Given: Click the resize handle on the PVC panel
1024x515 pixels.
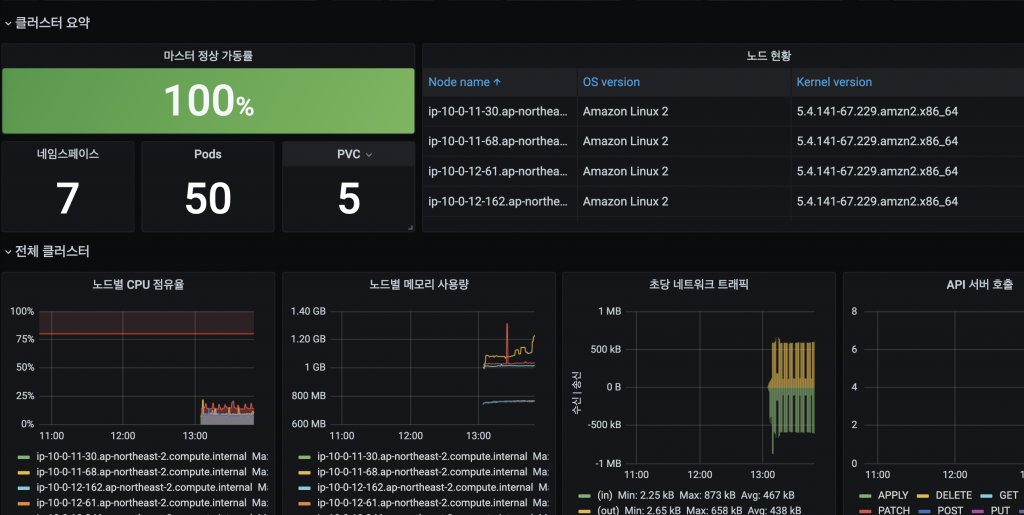Looking at the screenshot, I should 410,228.
